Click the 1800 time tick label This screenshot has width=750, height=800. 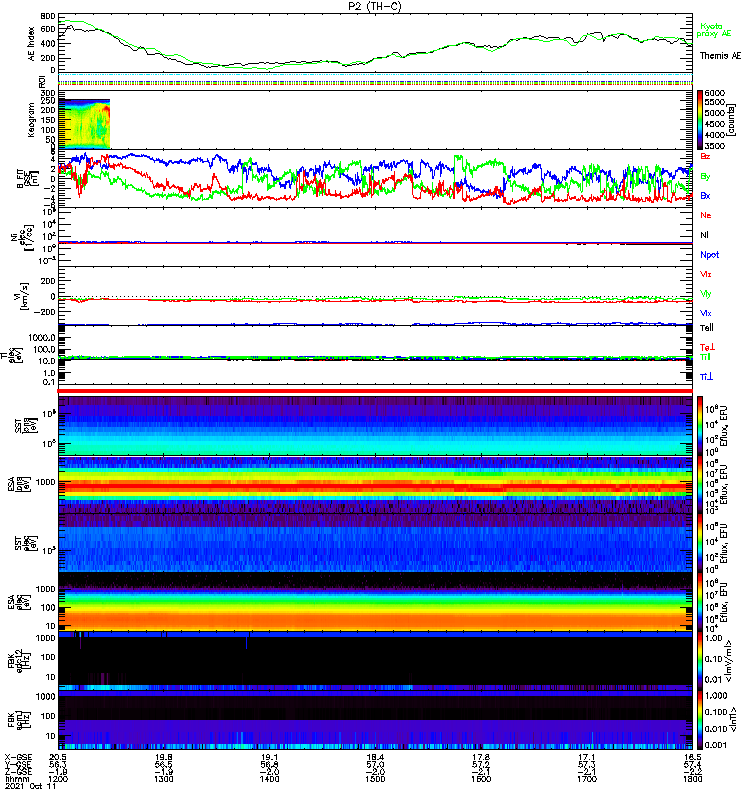tap(692, 779)
